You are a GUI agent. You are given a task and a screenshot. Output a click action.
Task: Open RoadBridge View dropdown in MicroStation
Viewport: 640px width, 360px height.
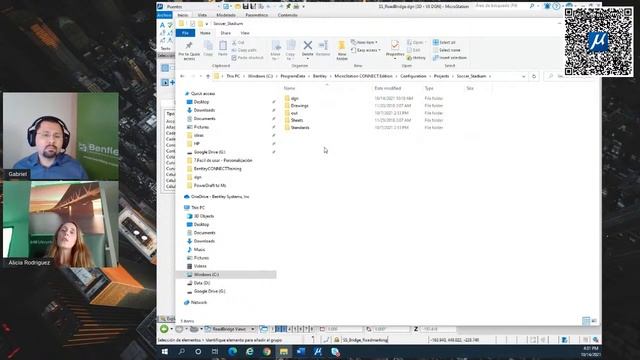tap(253, 329)
